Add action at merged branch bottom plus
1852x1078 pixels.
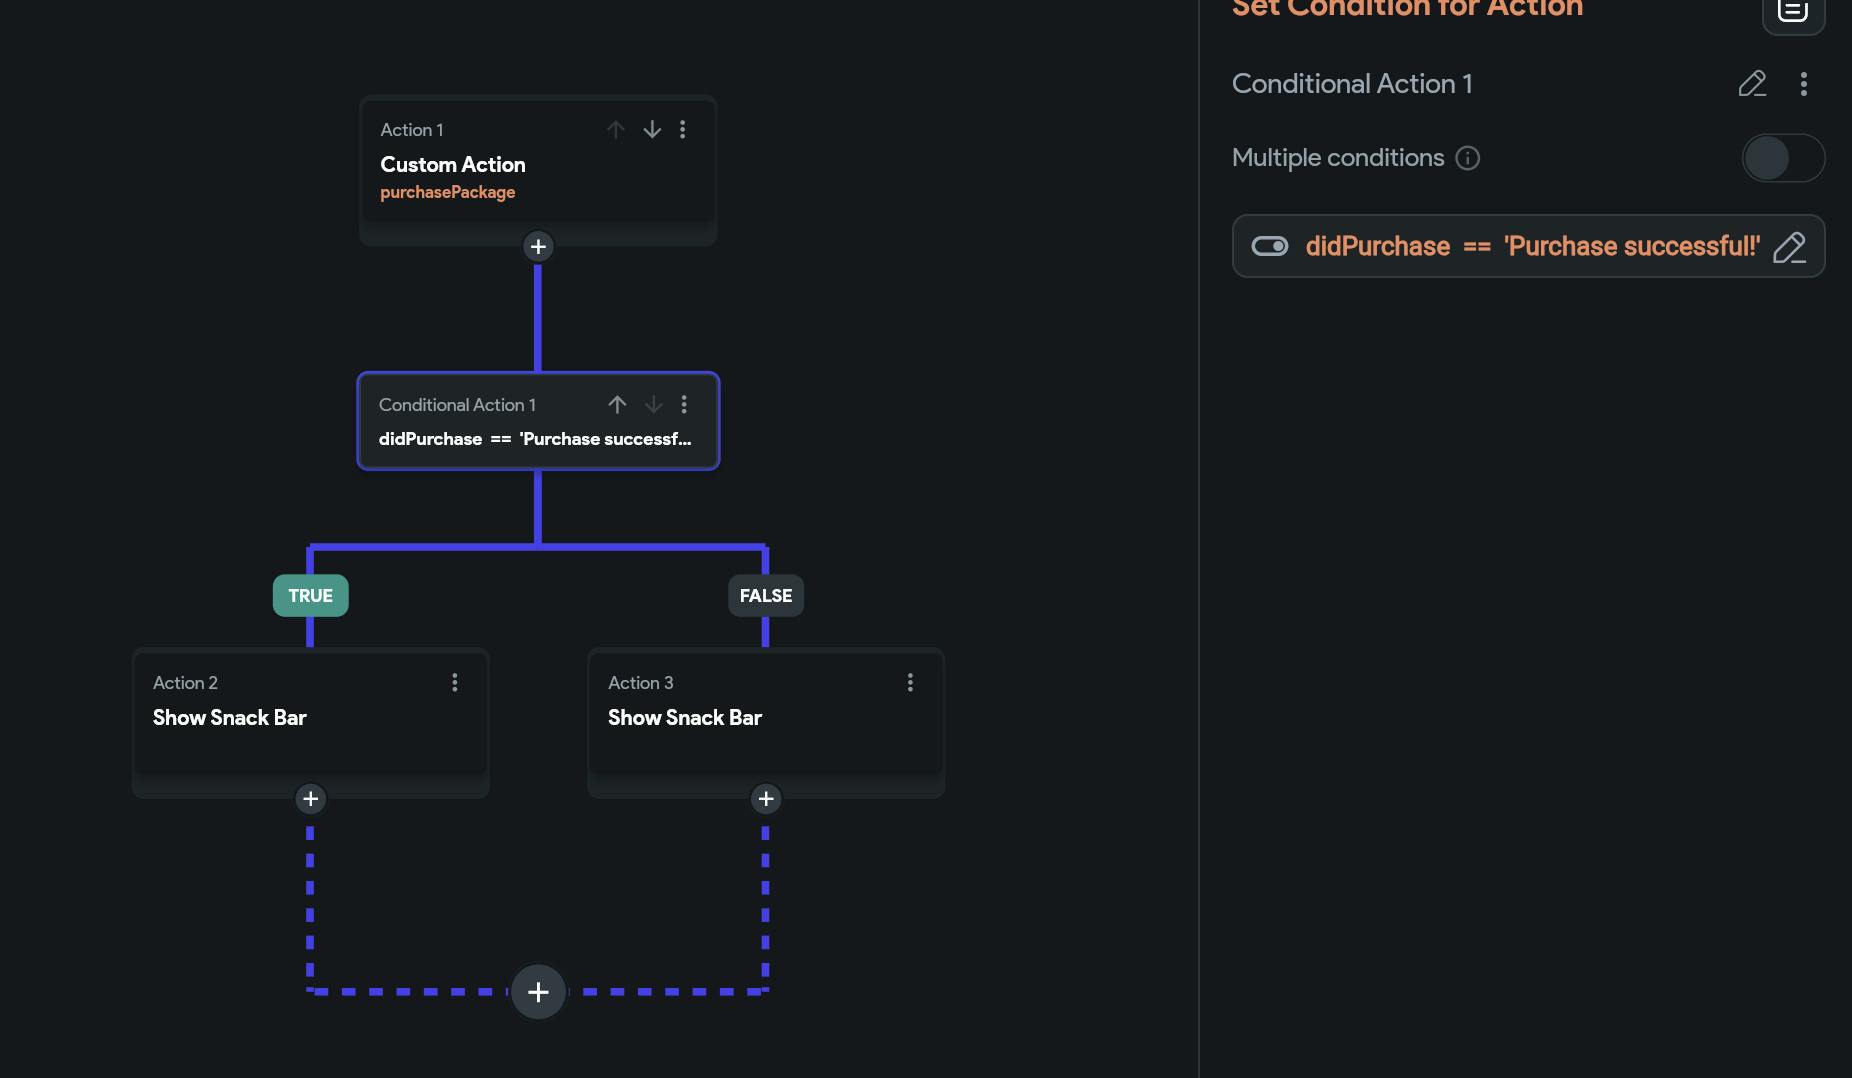538,992
